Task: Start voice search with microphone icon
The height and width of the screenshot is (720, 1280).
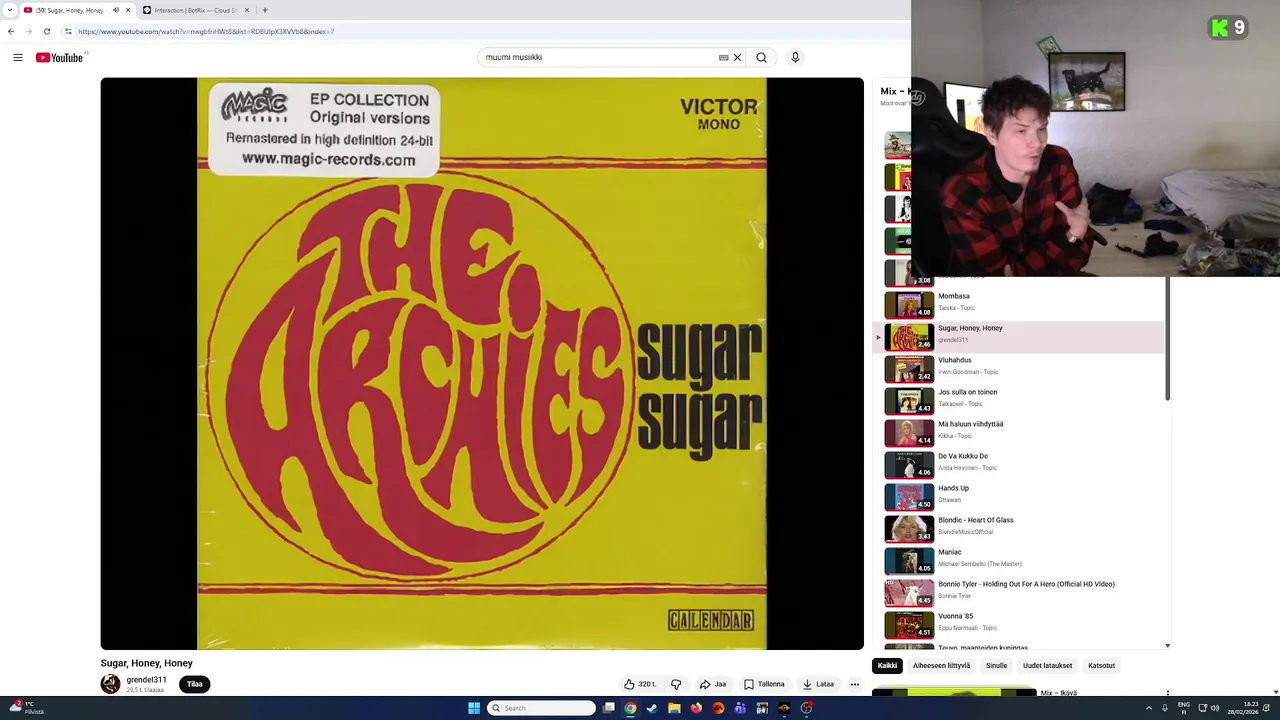Action: pyautogui.click(x=795, y=57)
